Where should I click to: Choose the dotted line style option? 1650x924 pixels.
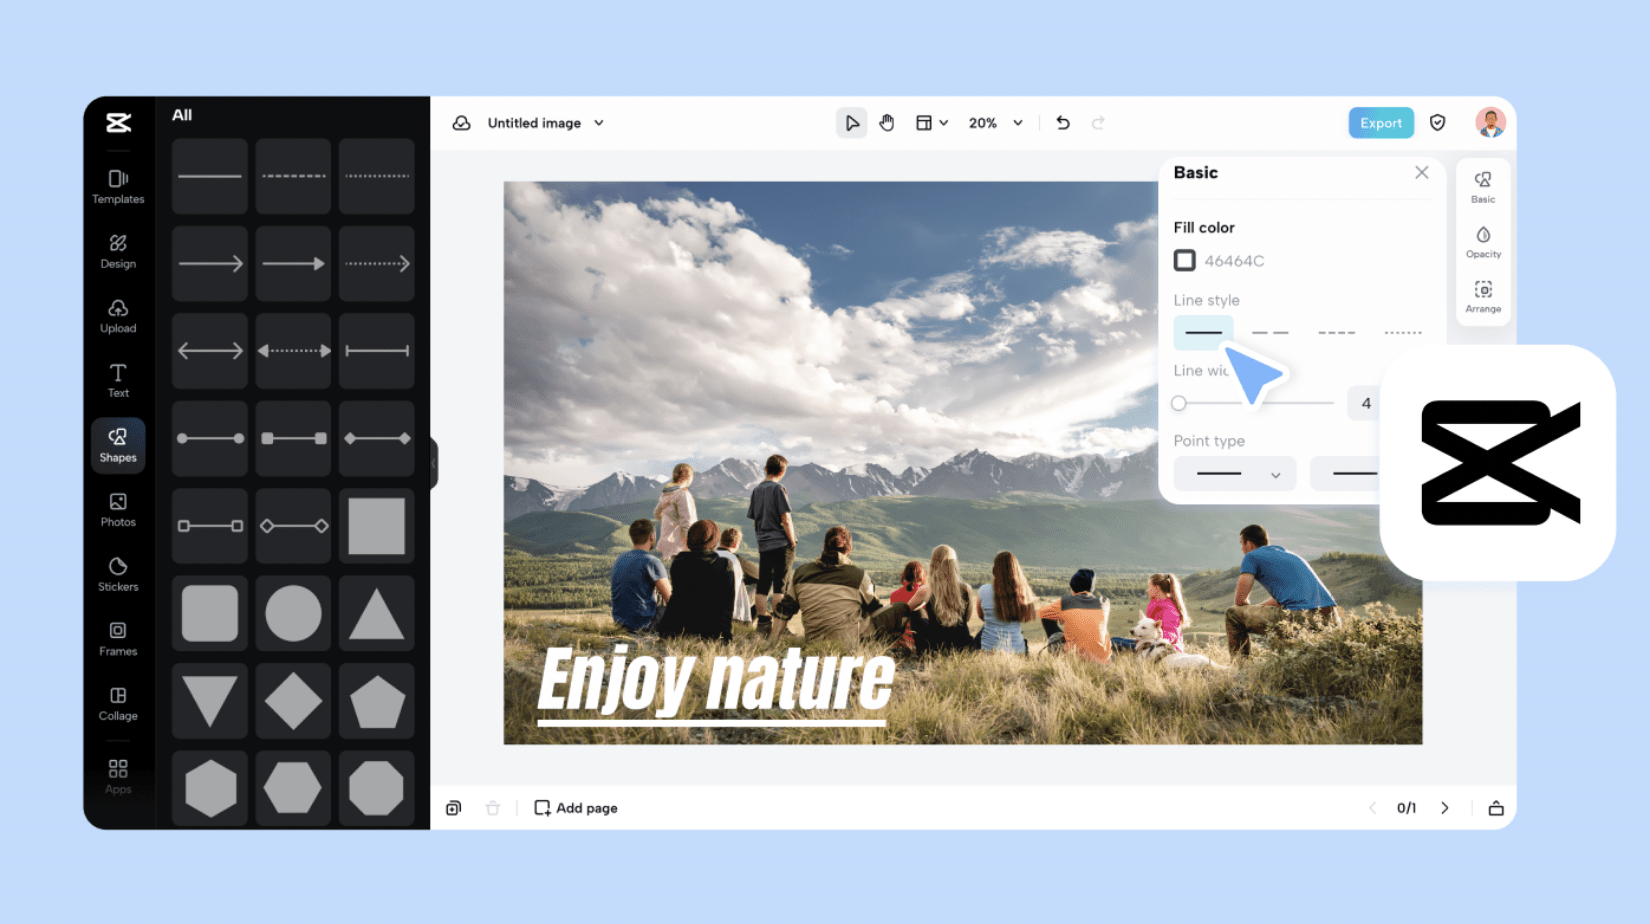tap(1402, 332)
